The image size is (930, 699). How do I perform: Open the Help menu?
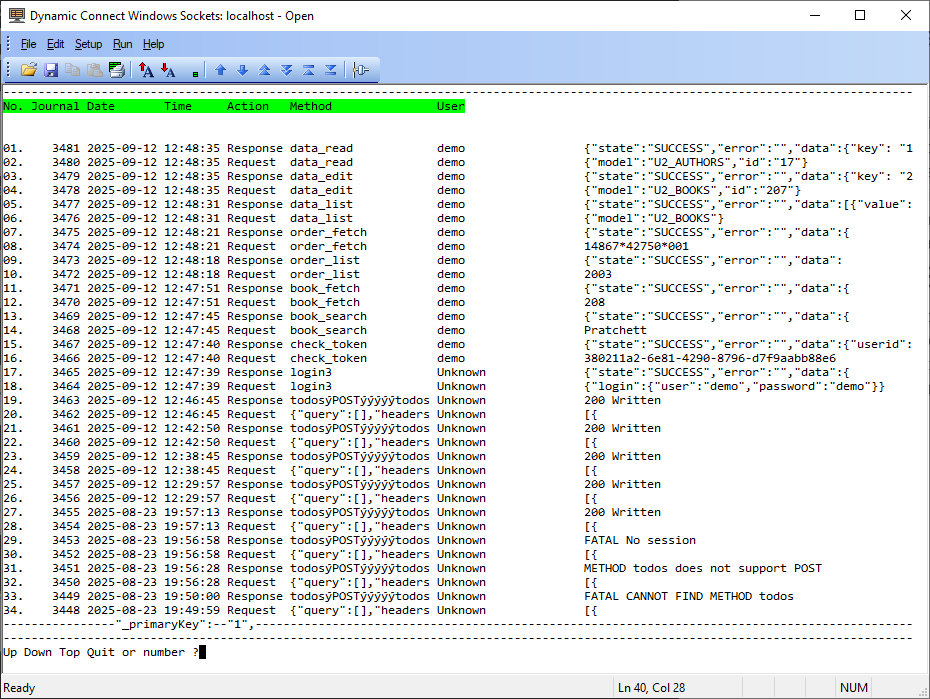coord(153,44)
